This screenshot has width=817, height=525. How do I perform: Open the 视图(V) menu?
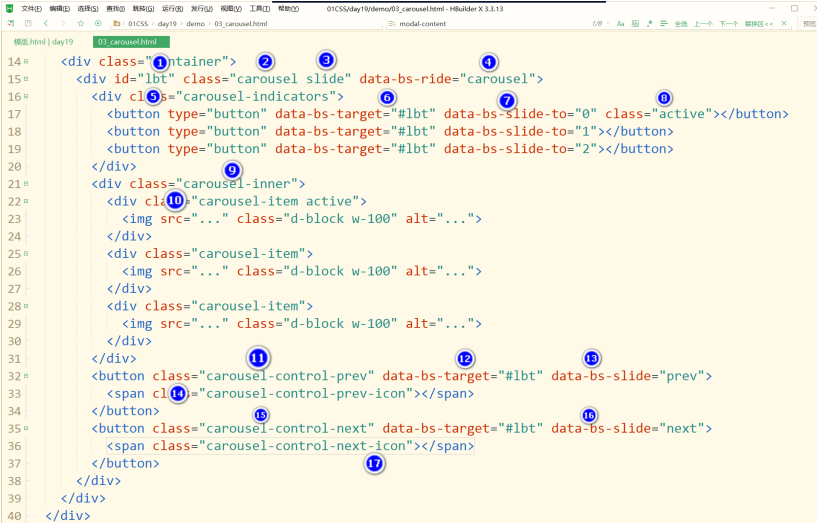231,9
